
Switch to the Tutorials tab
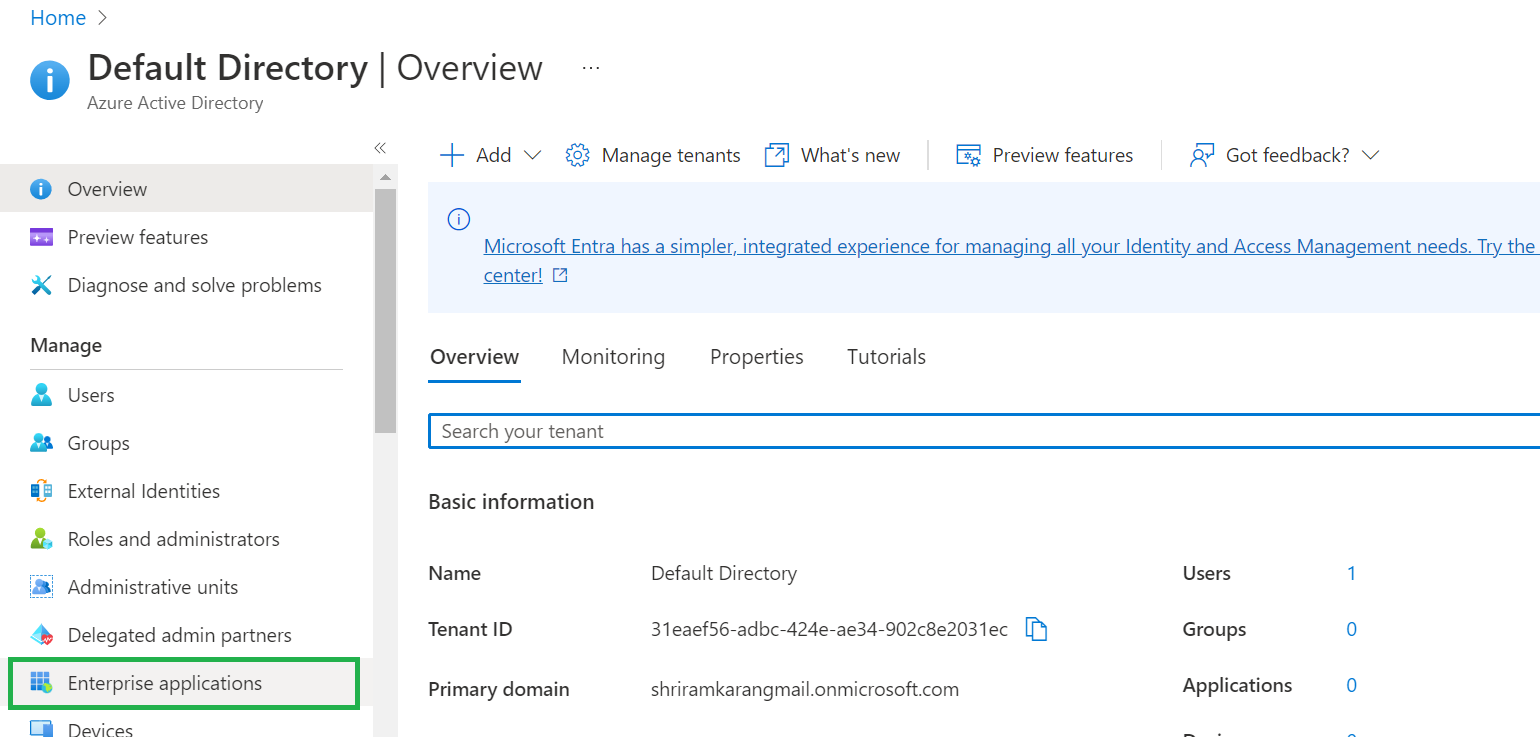click(886, 357)
